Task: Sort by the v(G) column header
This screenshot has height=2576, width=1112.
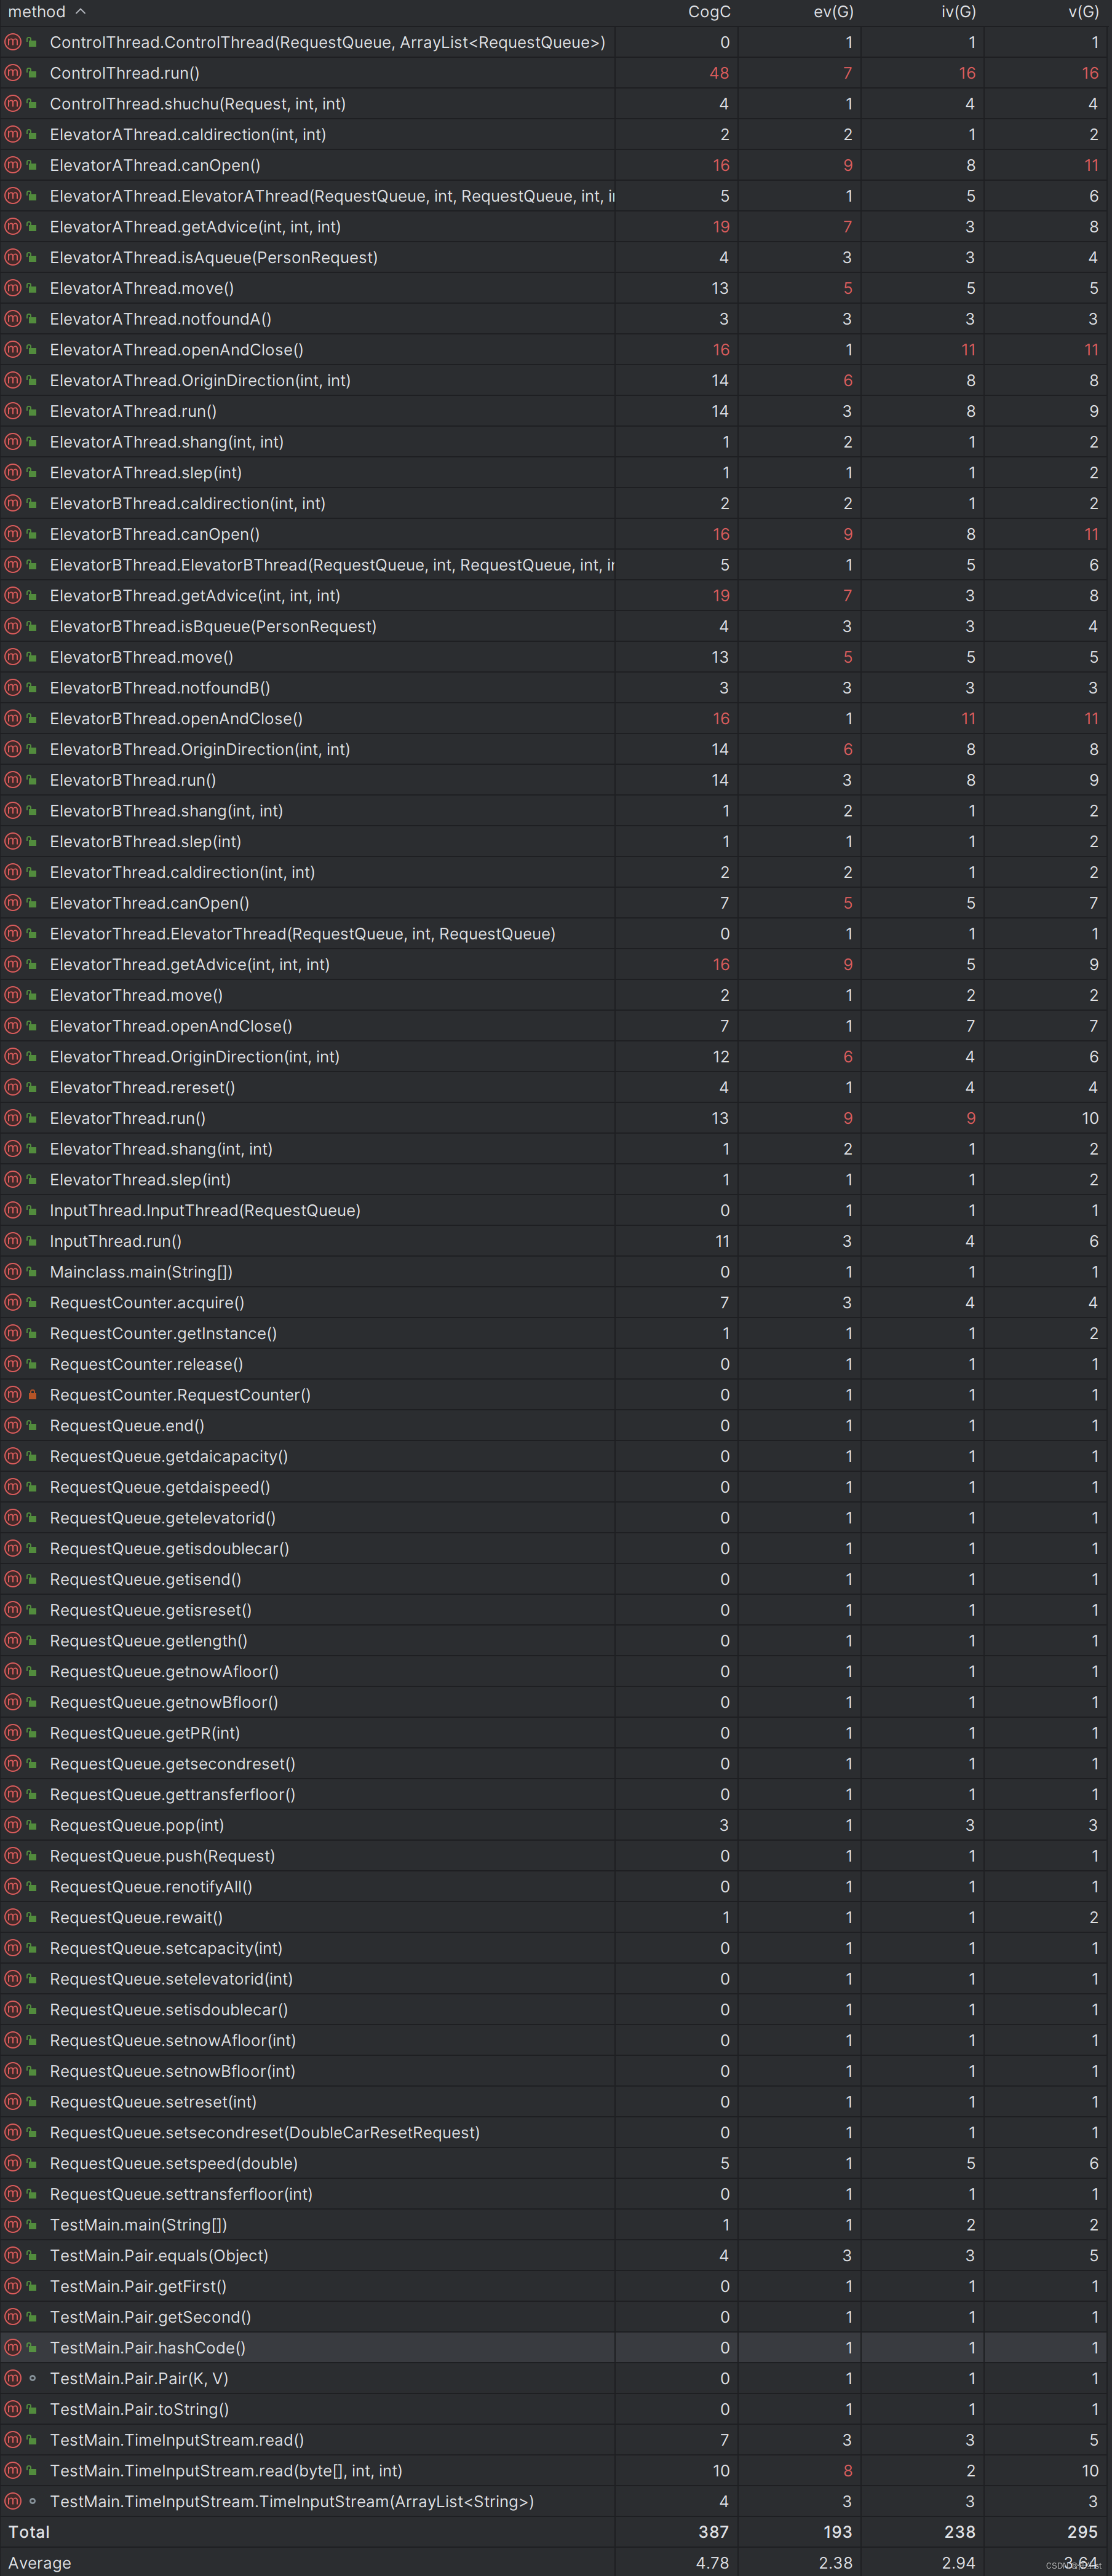Action: point(1083,12)
